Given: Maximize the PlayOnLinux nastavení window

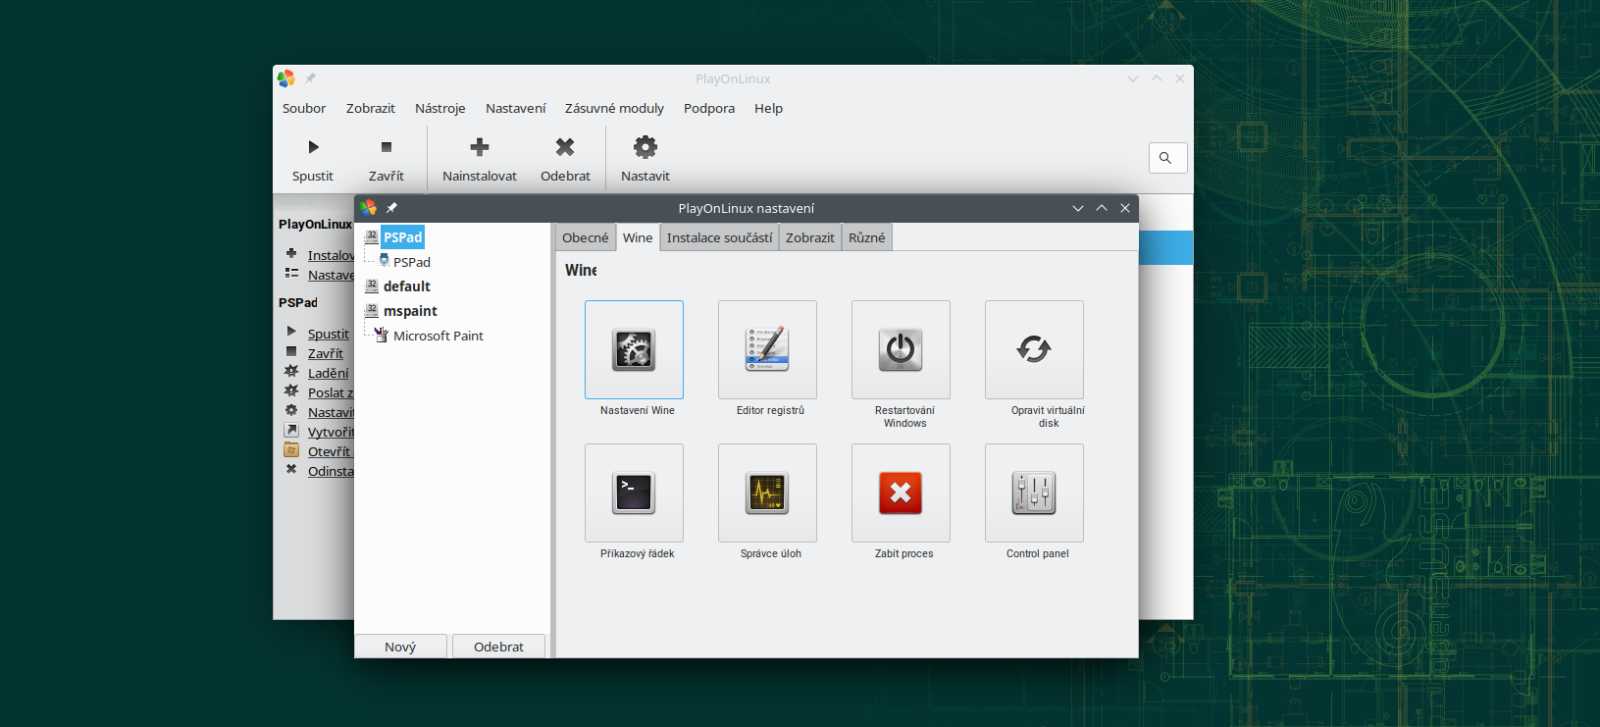Looking at the screenshot, I should pyautogui.click(x=1101, y=208).
